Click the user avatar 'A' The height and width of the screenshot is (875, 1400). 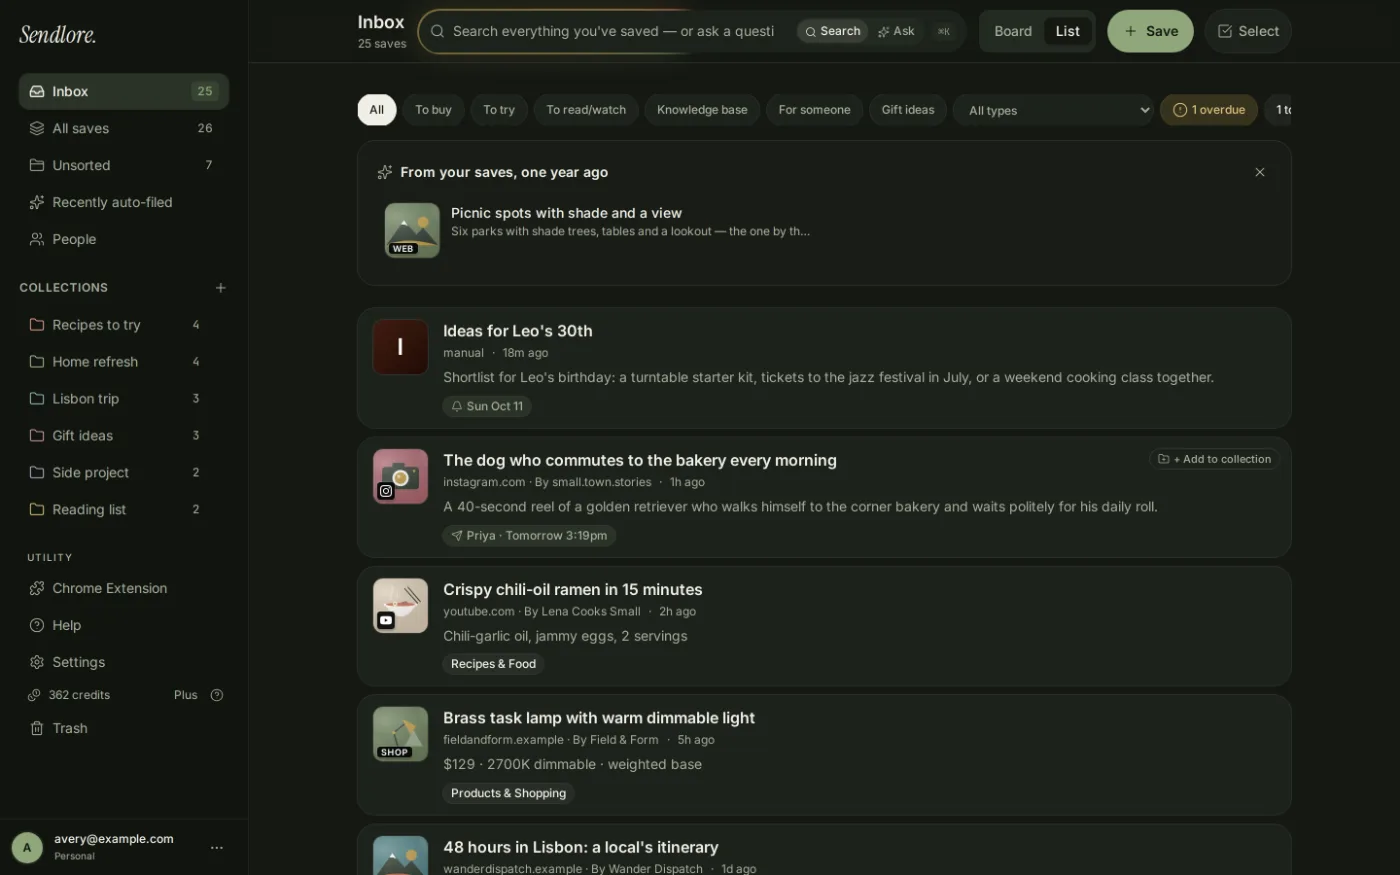(27, 847)
